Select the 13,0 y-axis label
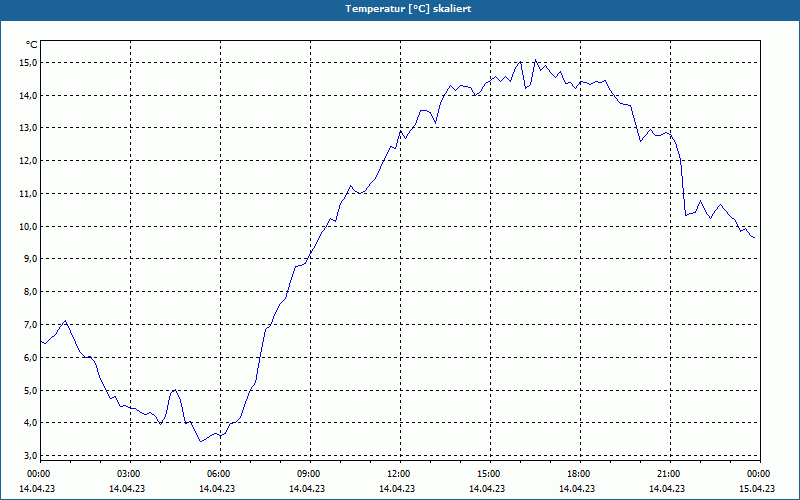800x500 pixels. (29, 128)
